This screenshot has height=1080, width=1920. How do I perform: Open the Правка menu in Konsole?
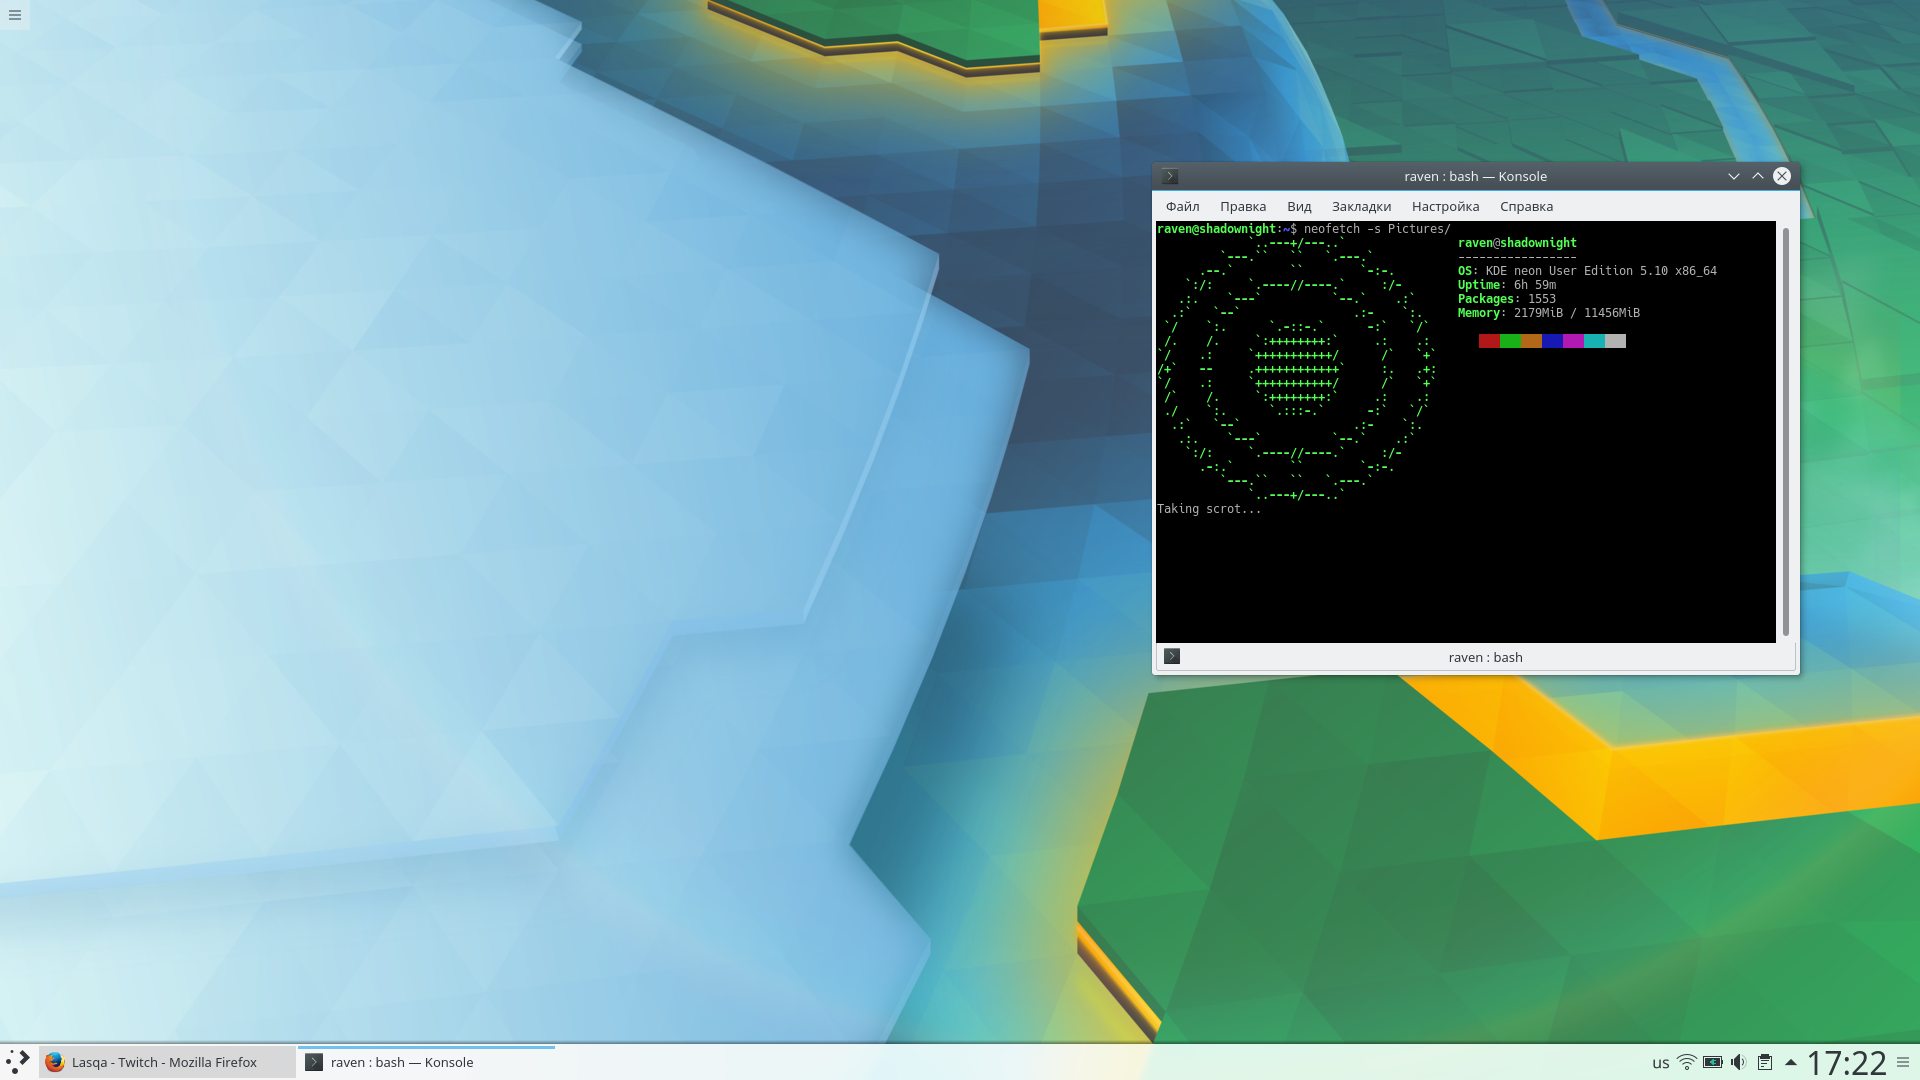[1243, 206]
